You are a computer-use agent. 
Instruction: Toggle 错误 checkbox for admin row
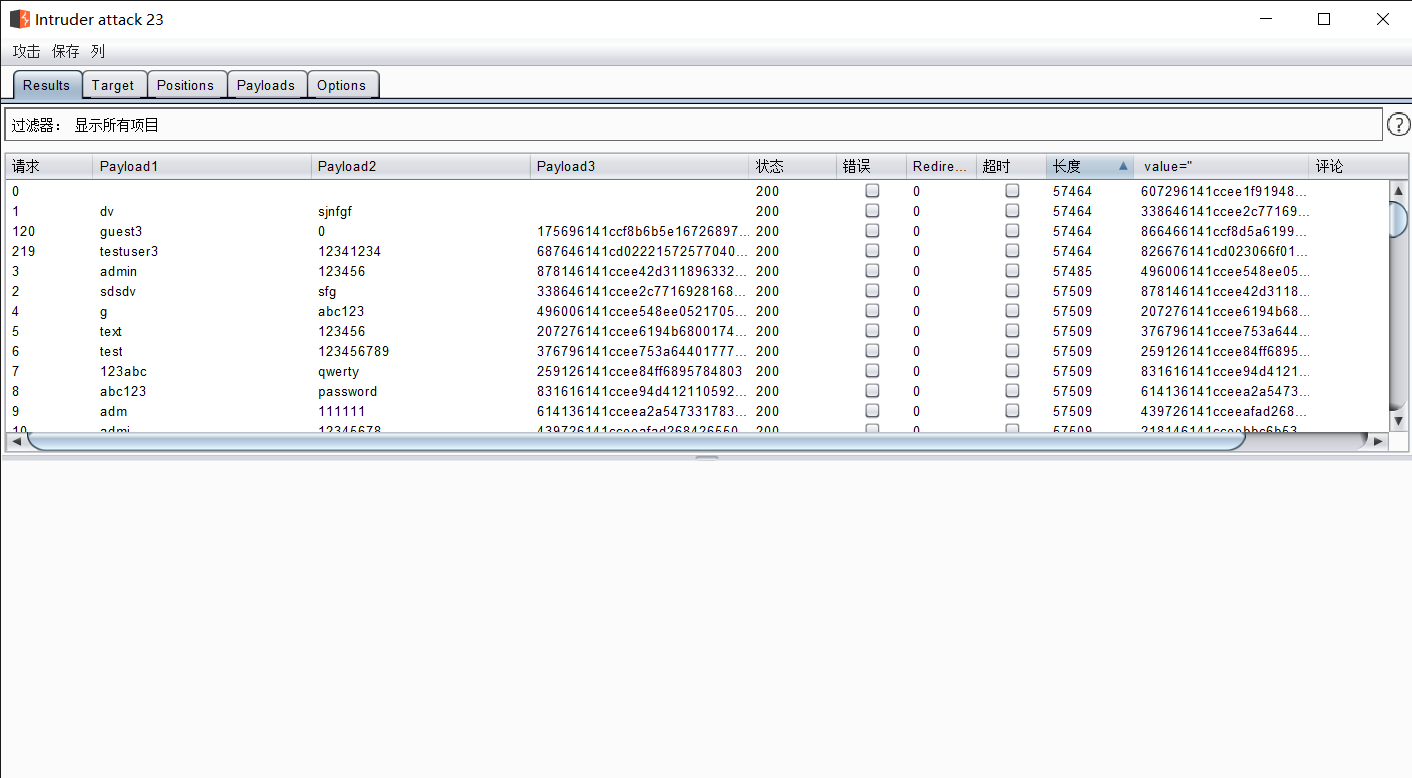click(873, 271)
